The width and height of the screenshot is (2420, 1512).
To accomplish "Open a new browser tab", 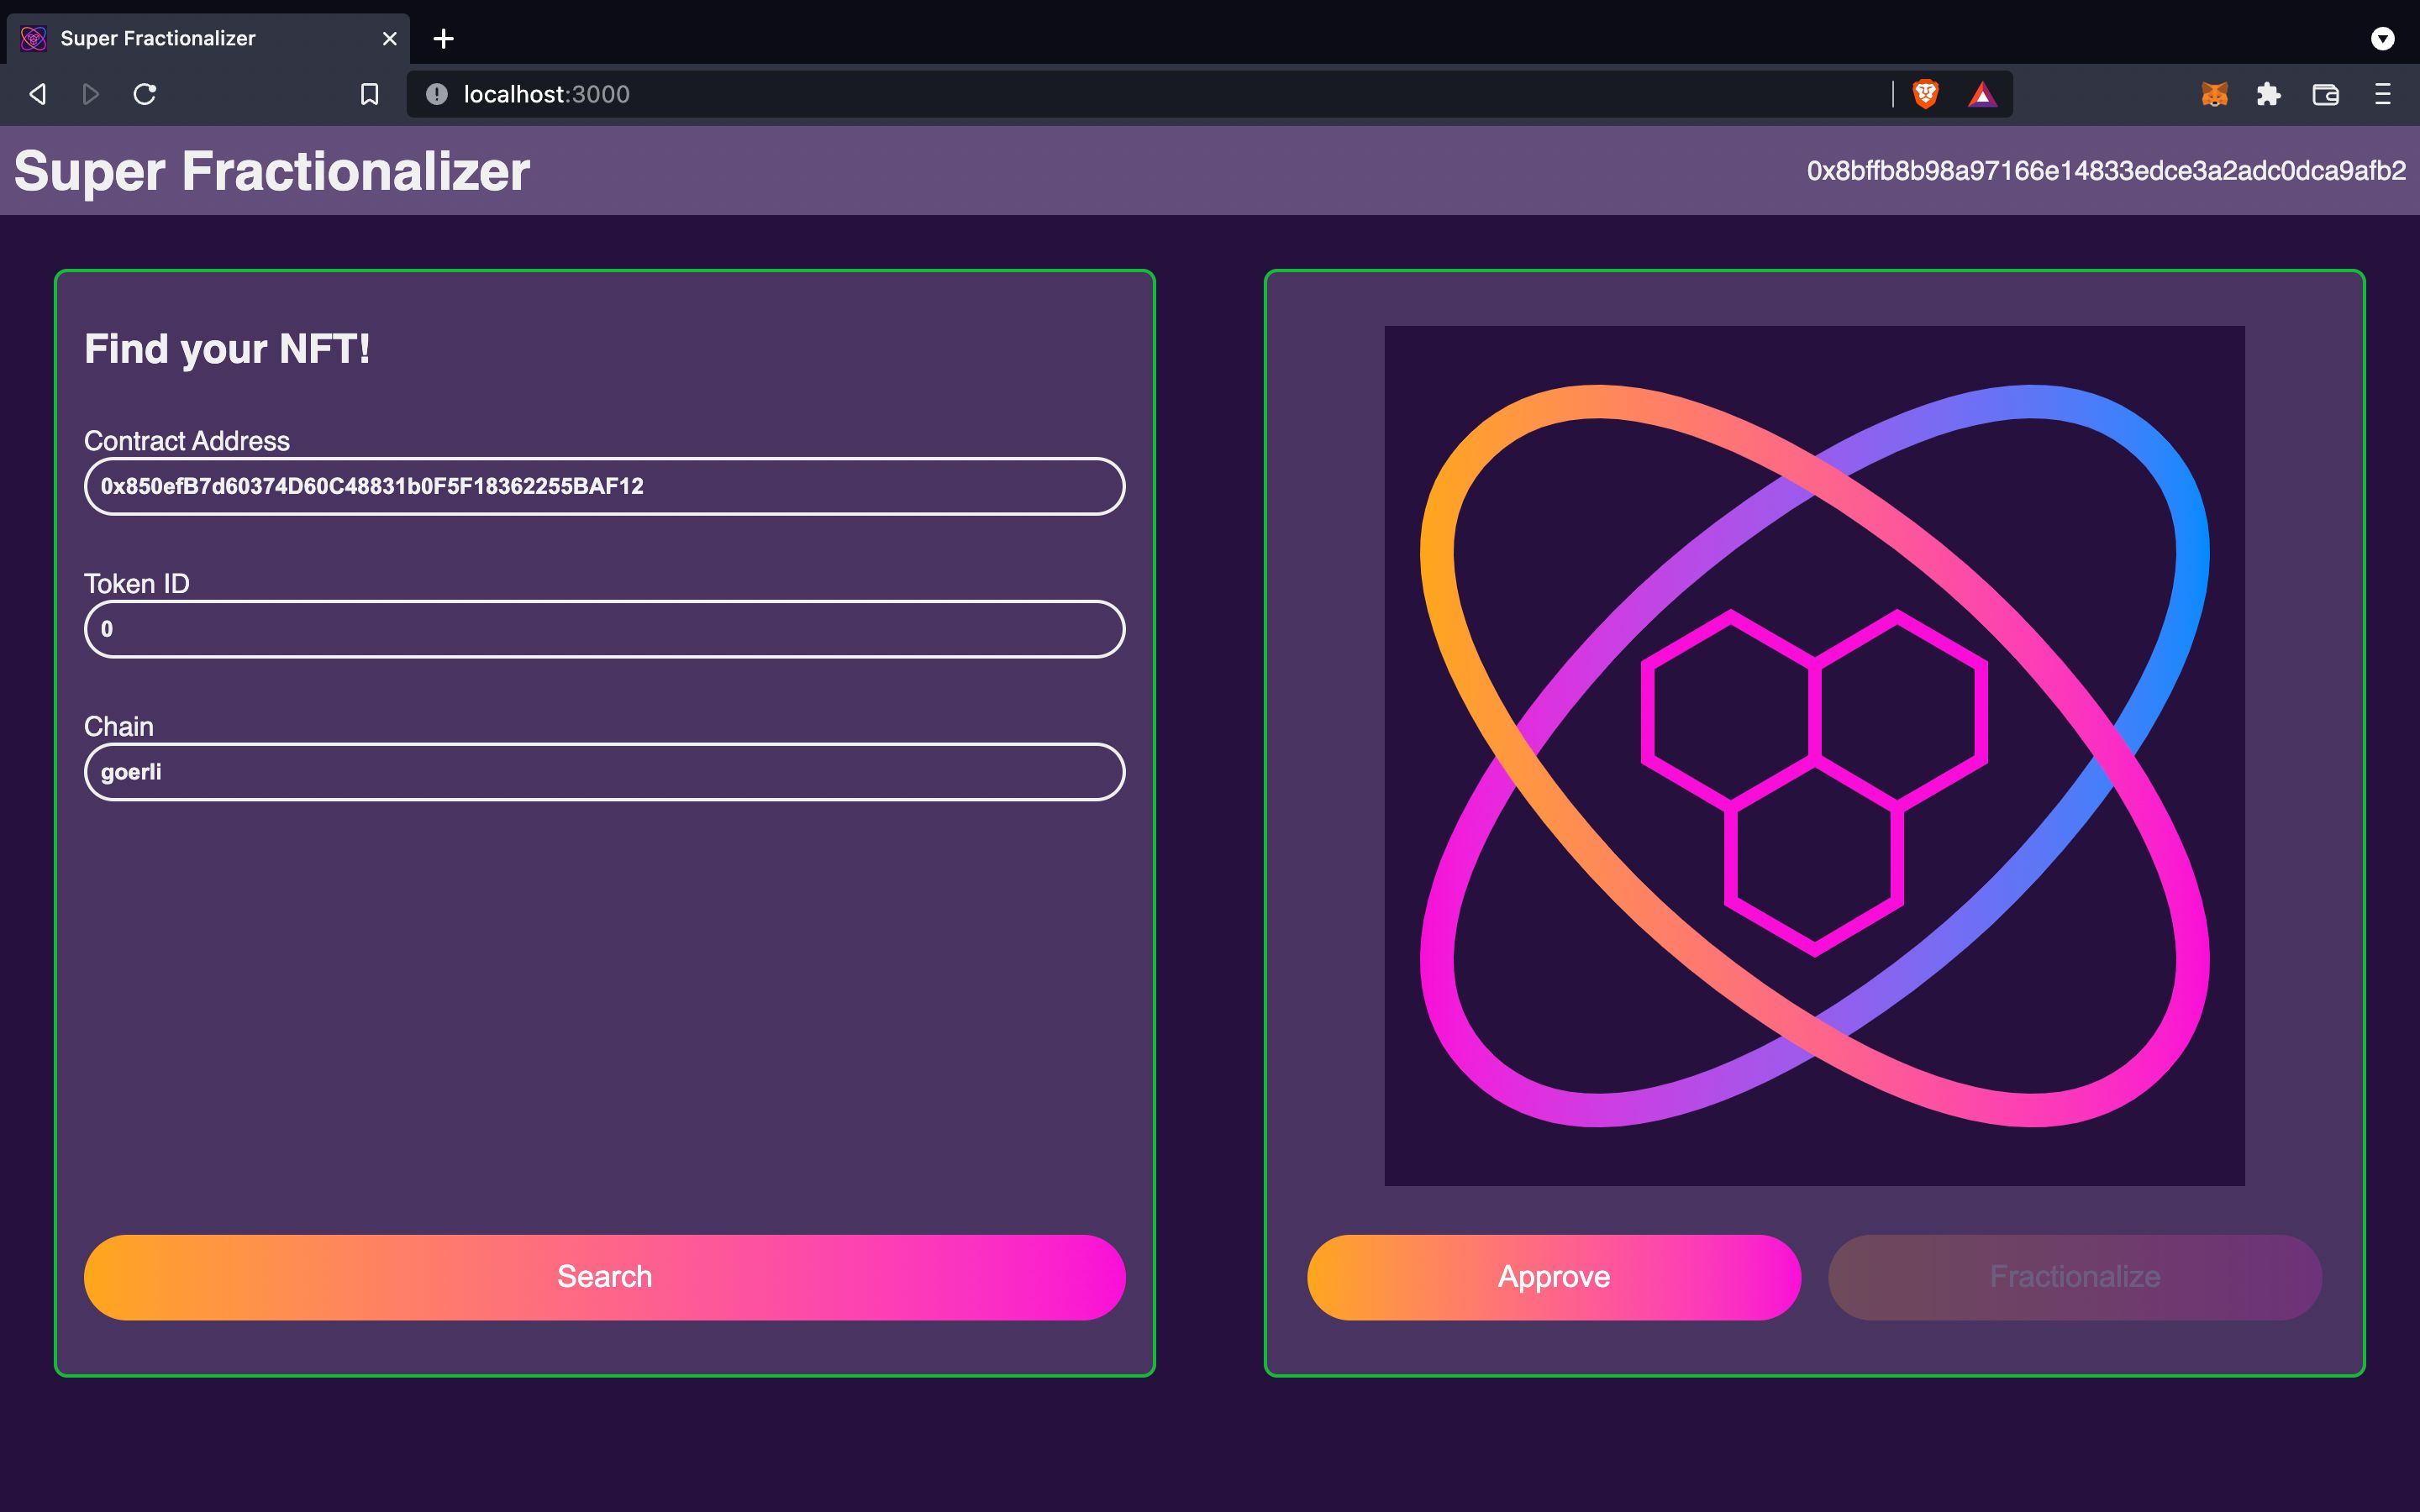I will coord(444,38).
